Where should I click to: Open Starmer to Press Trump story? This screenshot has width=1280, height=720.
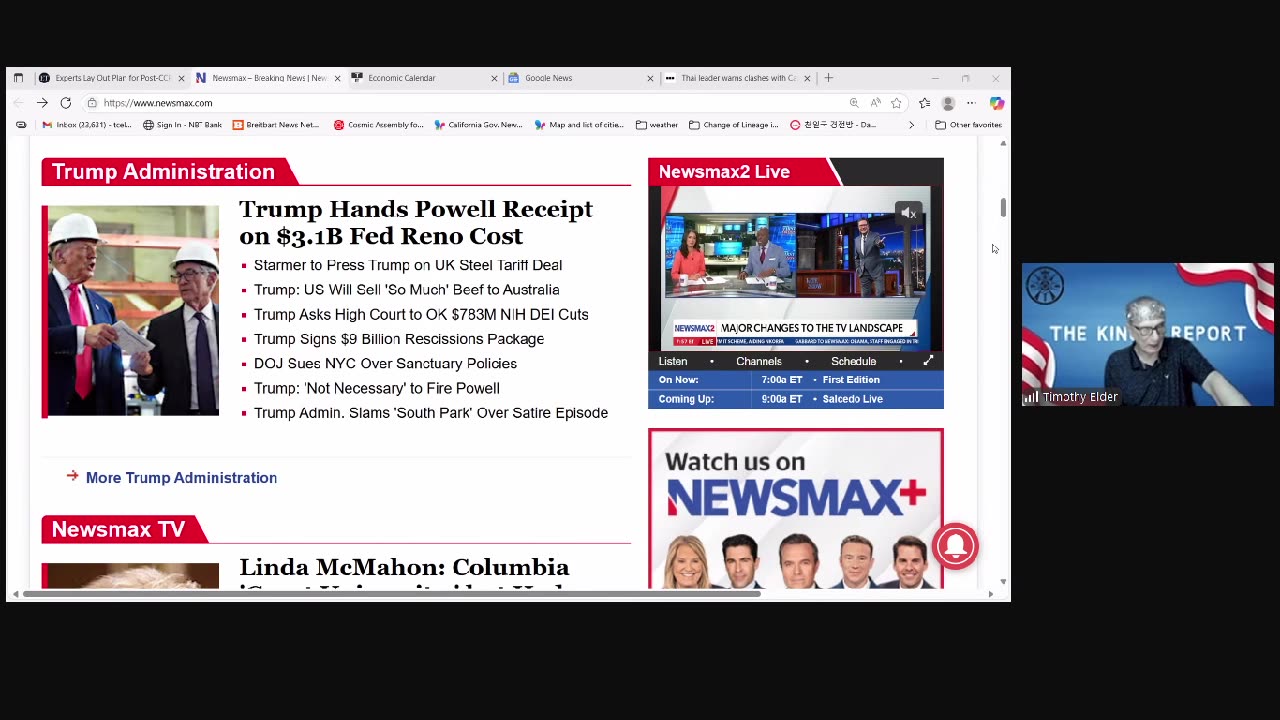(x=408, y=265)
